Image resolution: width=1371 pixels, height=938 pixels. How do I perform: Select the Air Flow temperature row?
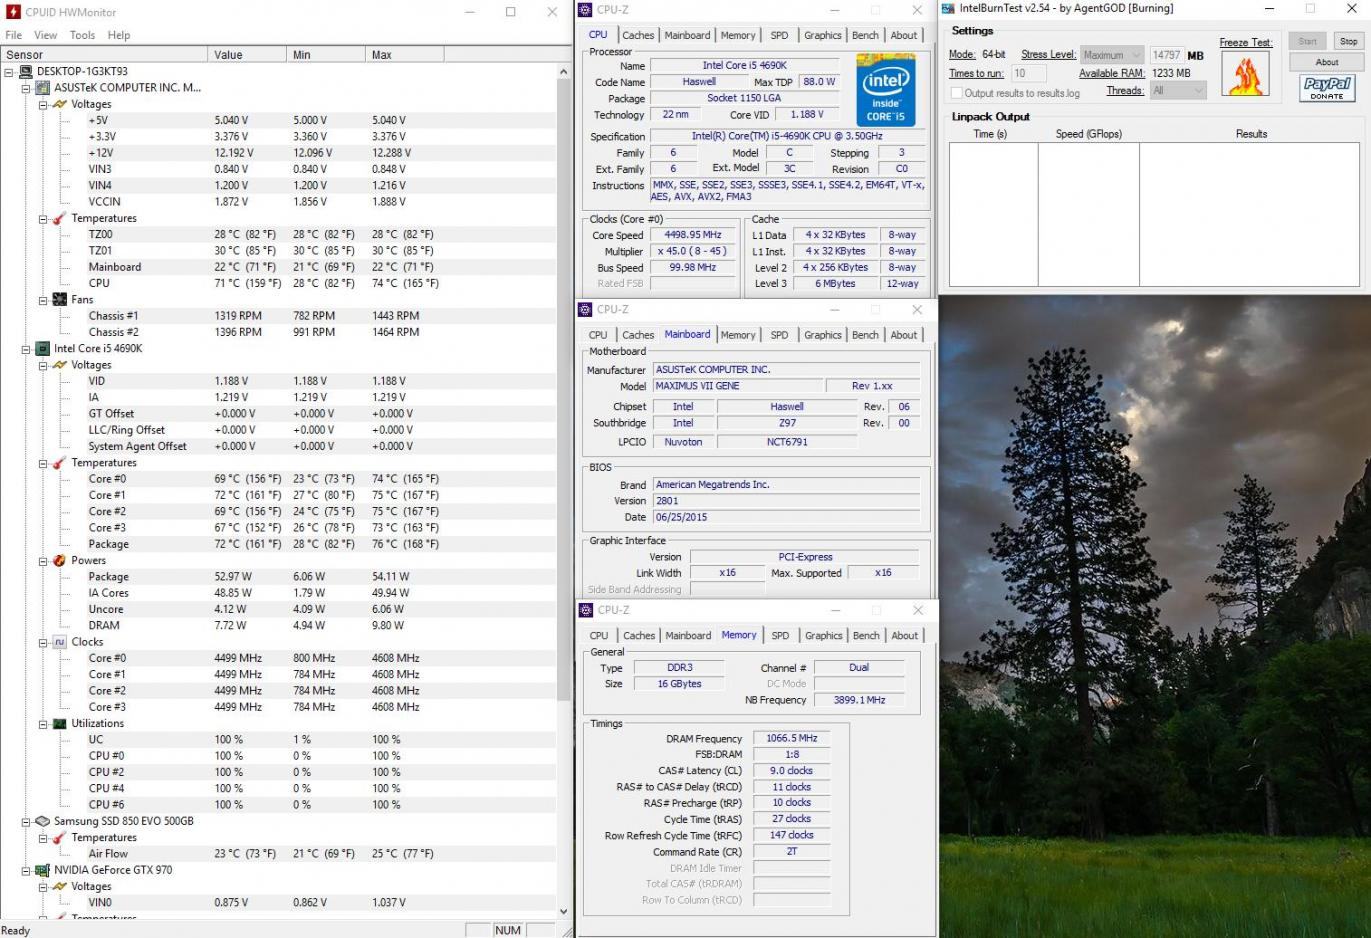[x=278, y=854]
